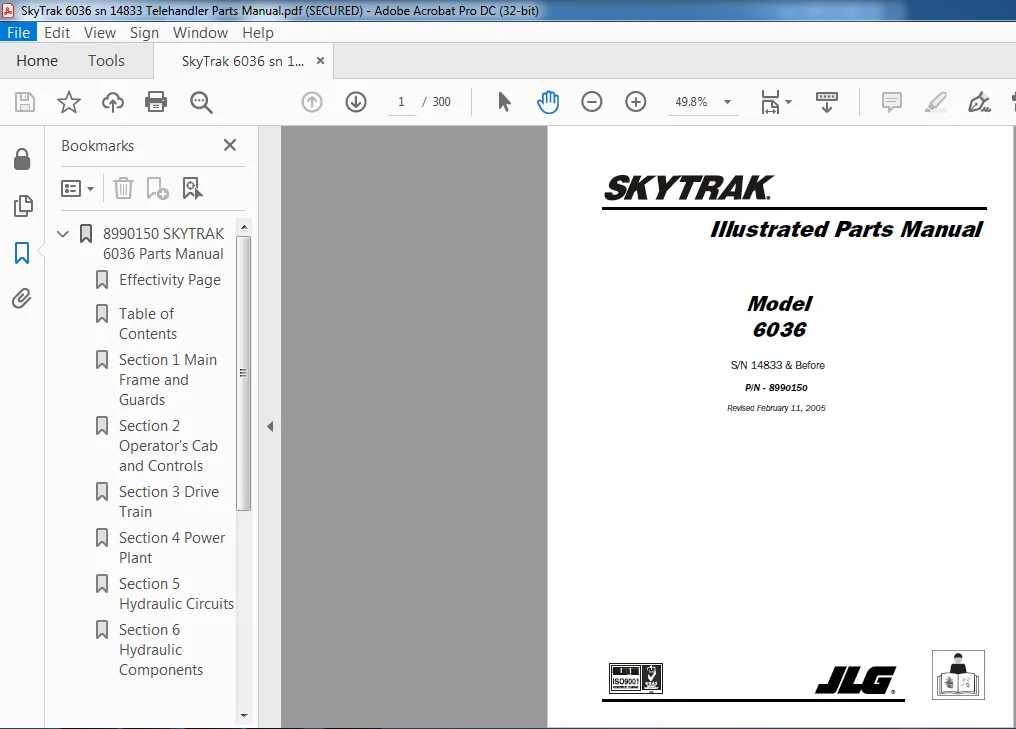Upload file to Document Cloud
1016x729 pixels.
tap(113, 102)
